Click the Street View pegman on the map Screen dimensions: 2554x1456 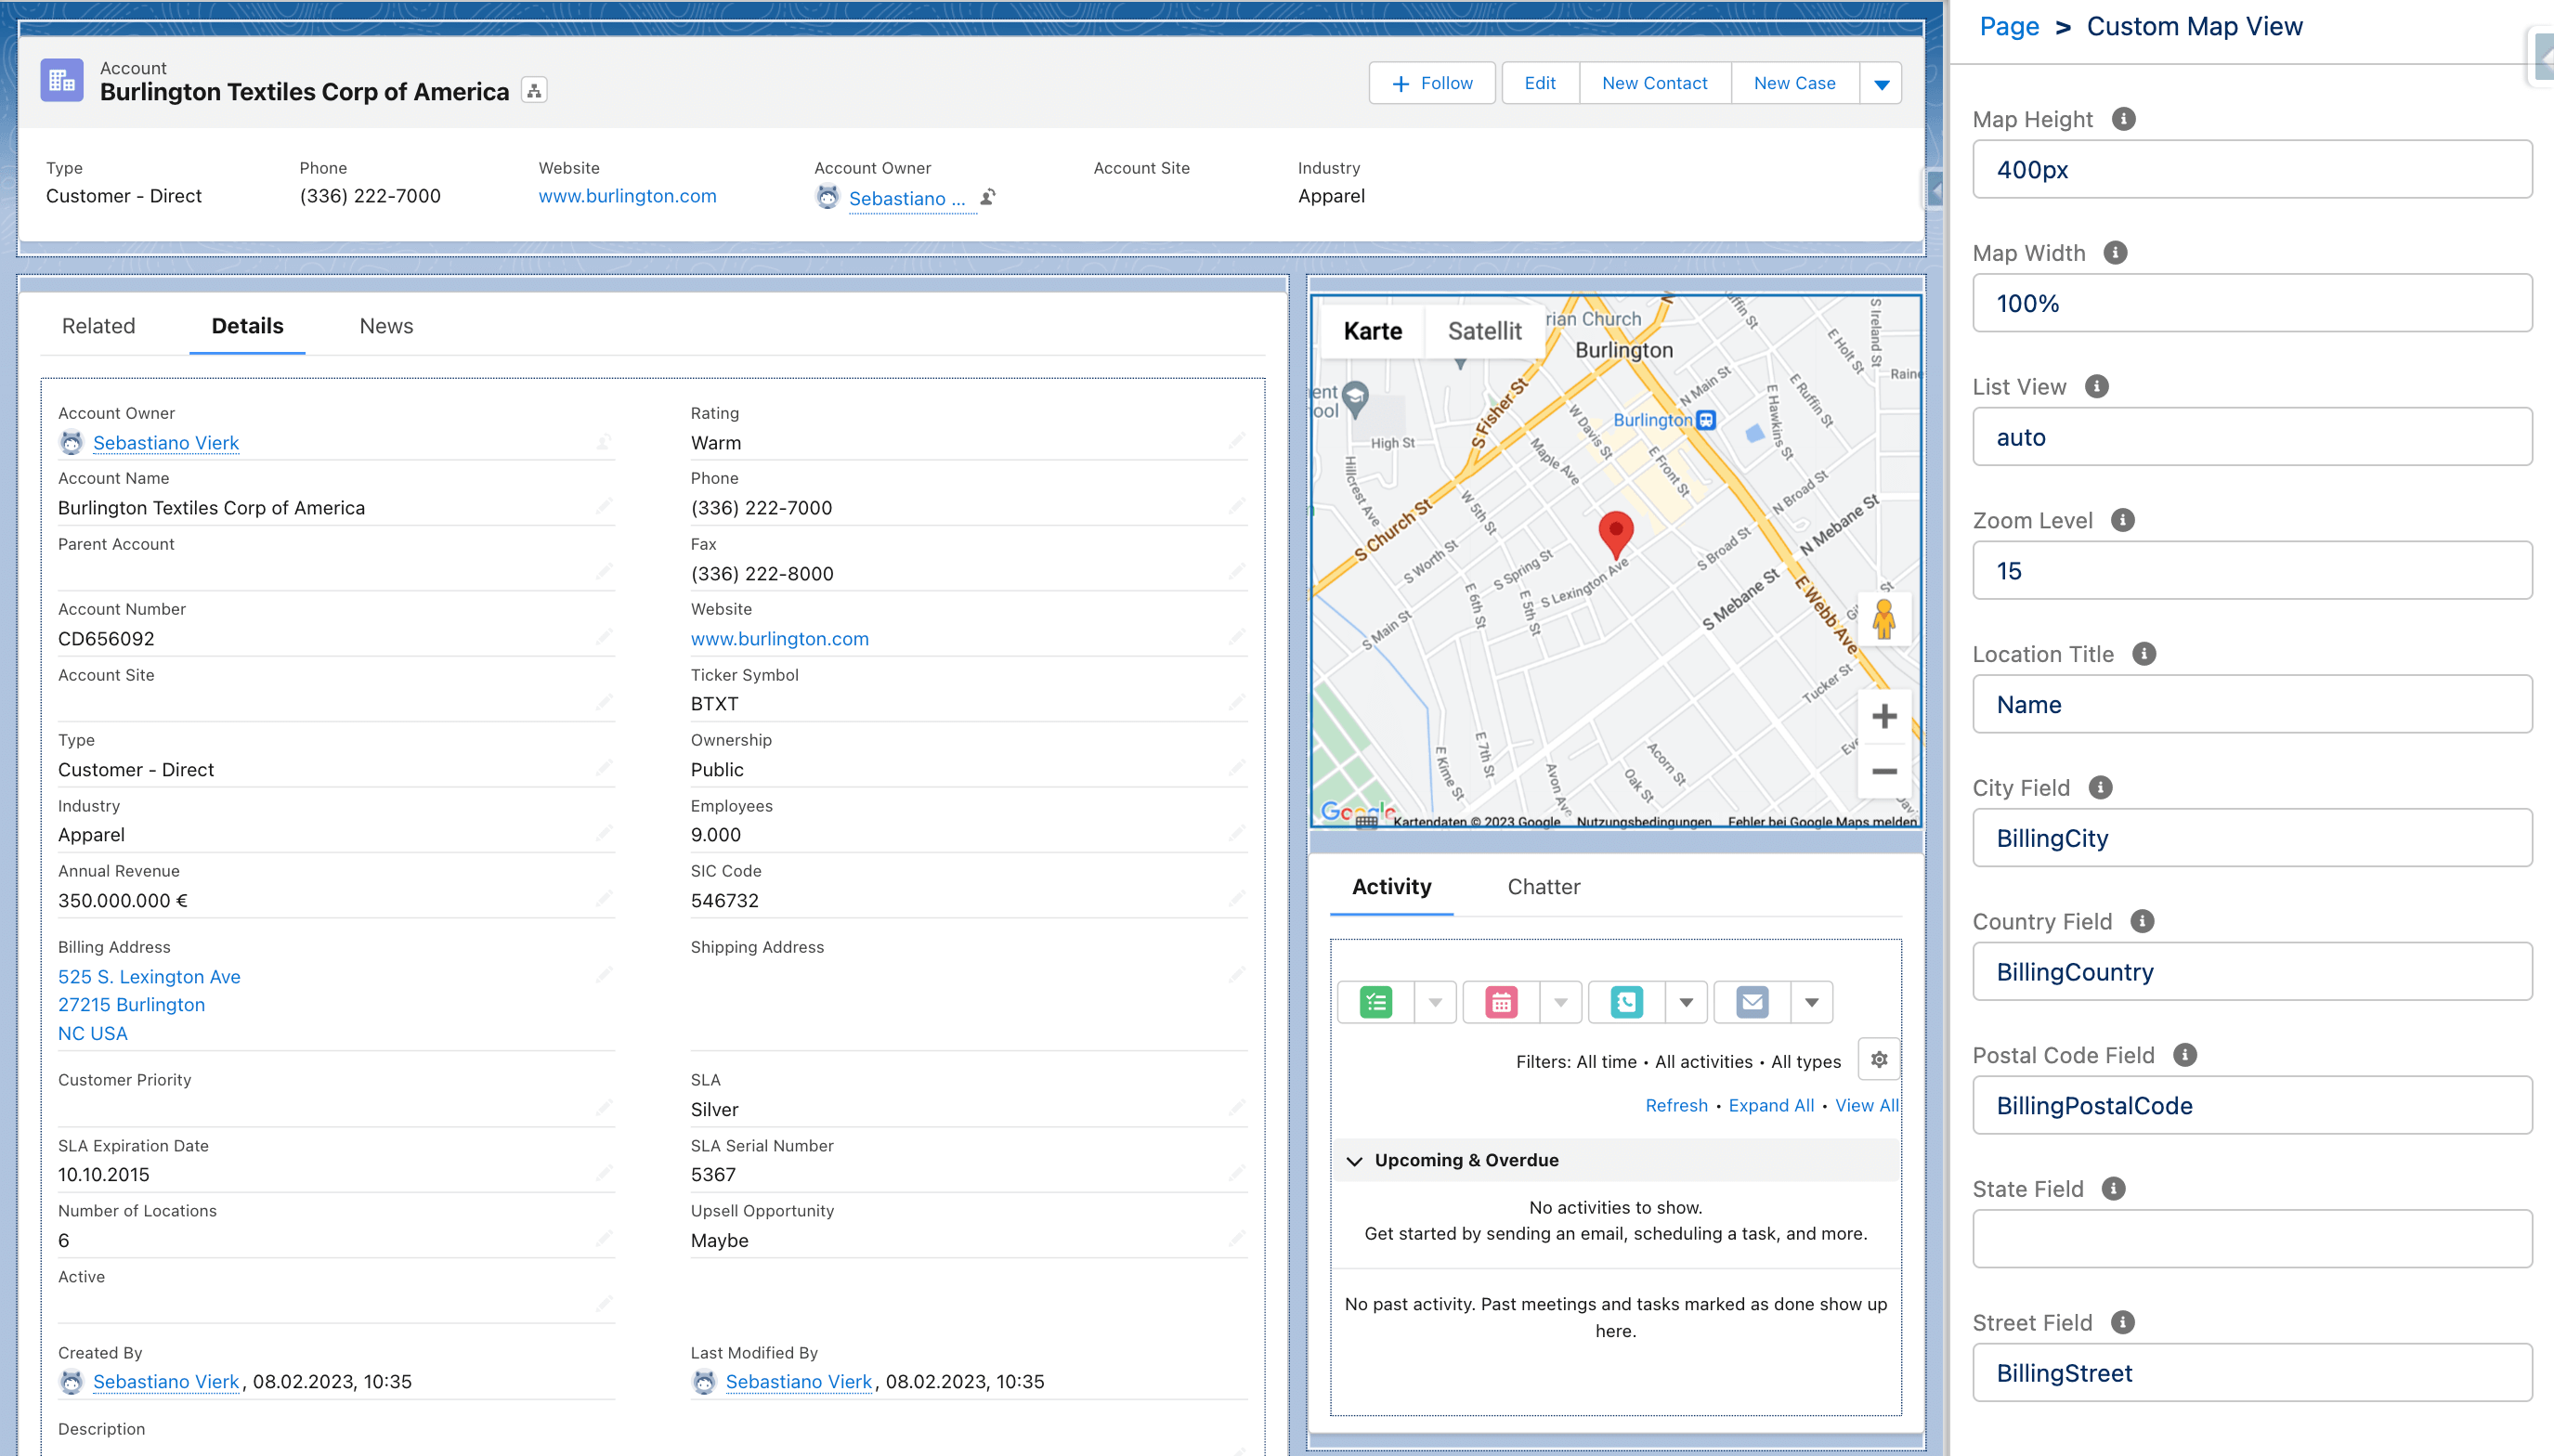[1884, 619]
